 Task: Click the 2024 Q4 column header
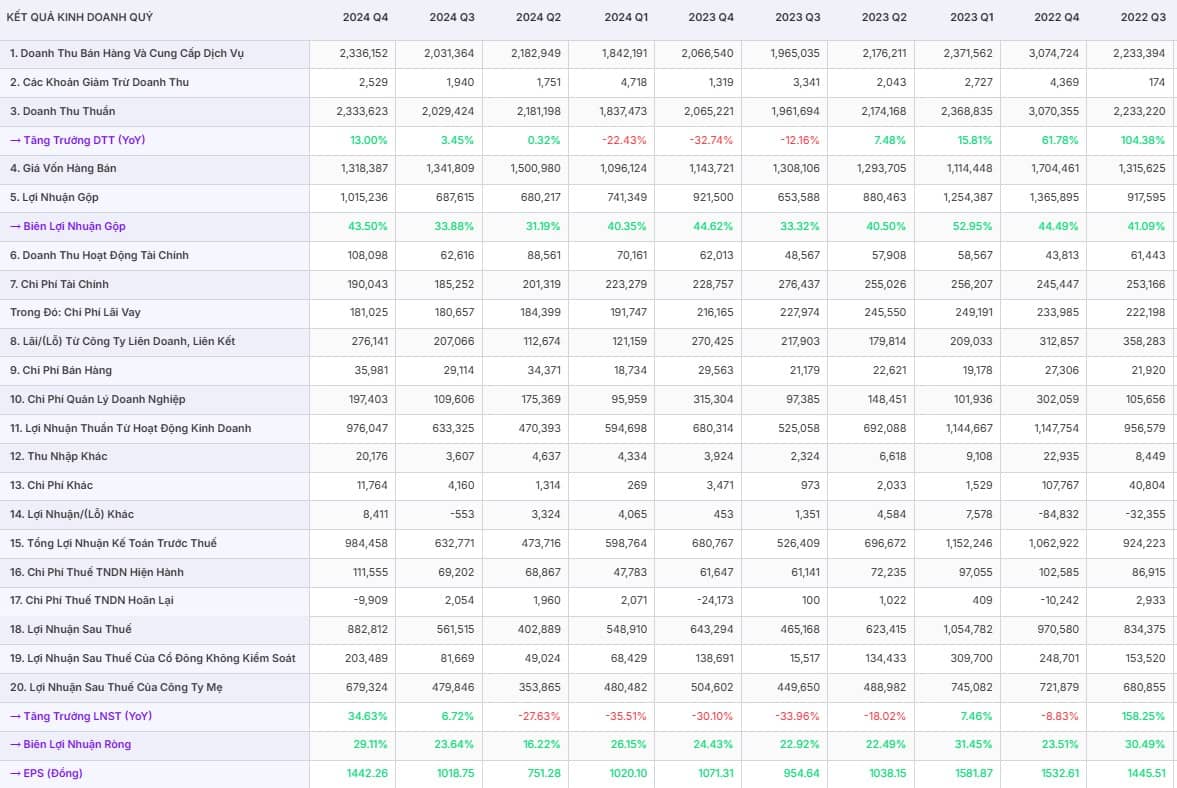pyautogui.click(x=365, y=17)
